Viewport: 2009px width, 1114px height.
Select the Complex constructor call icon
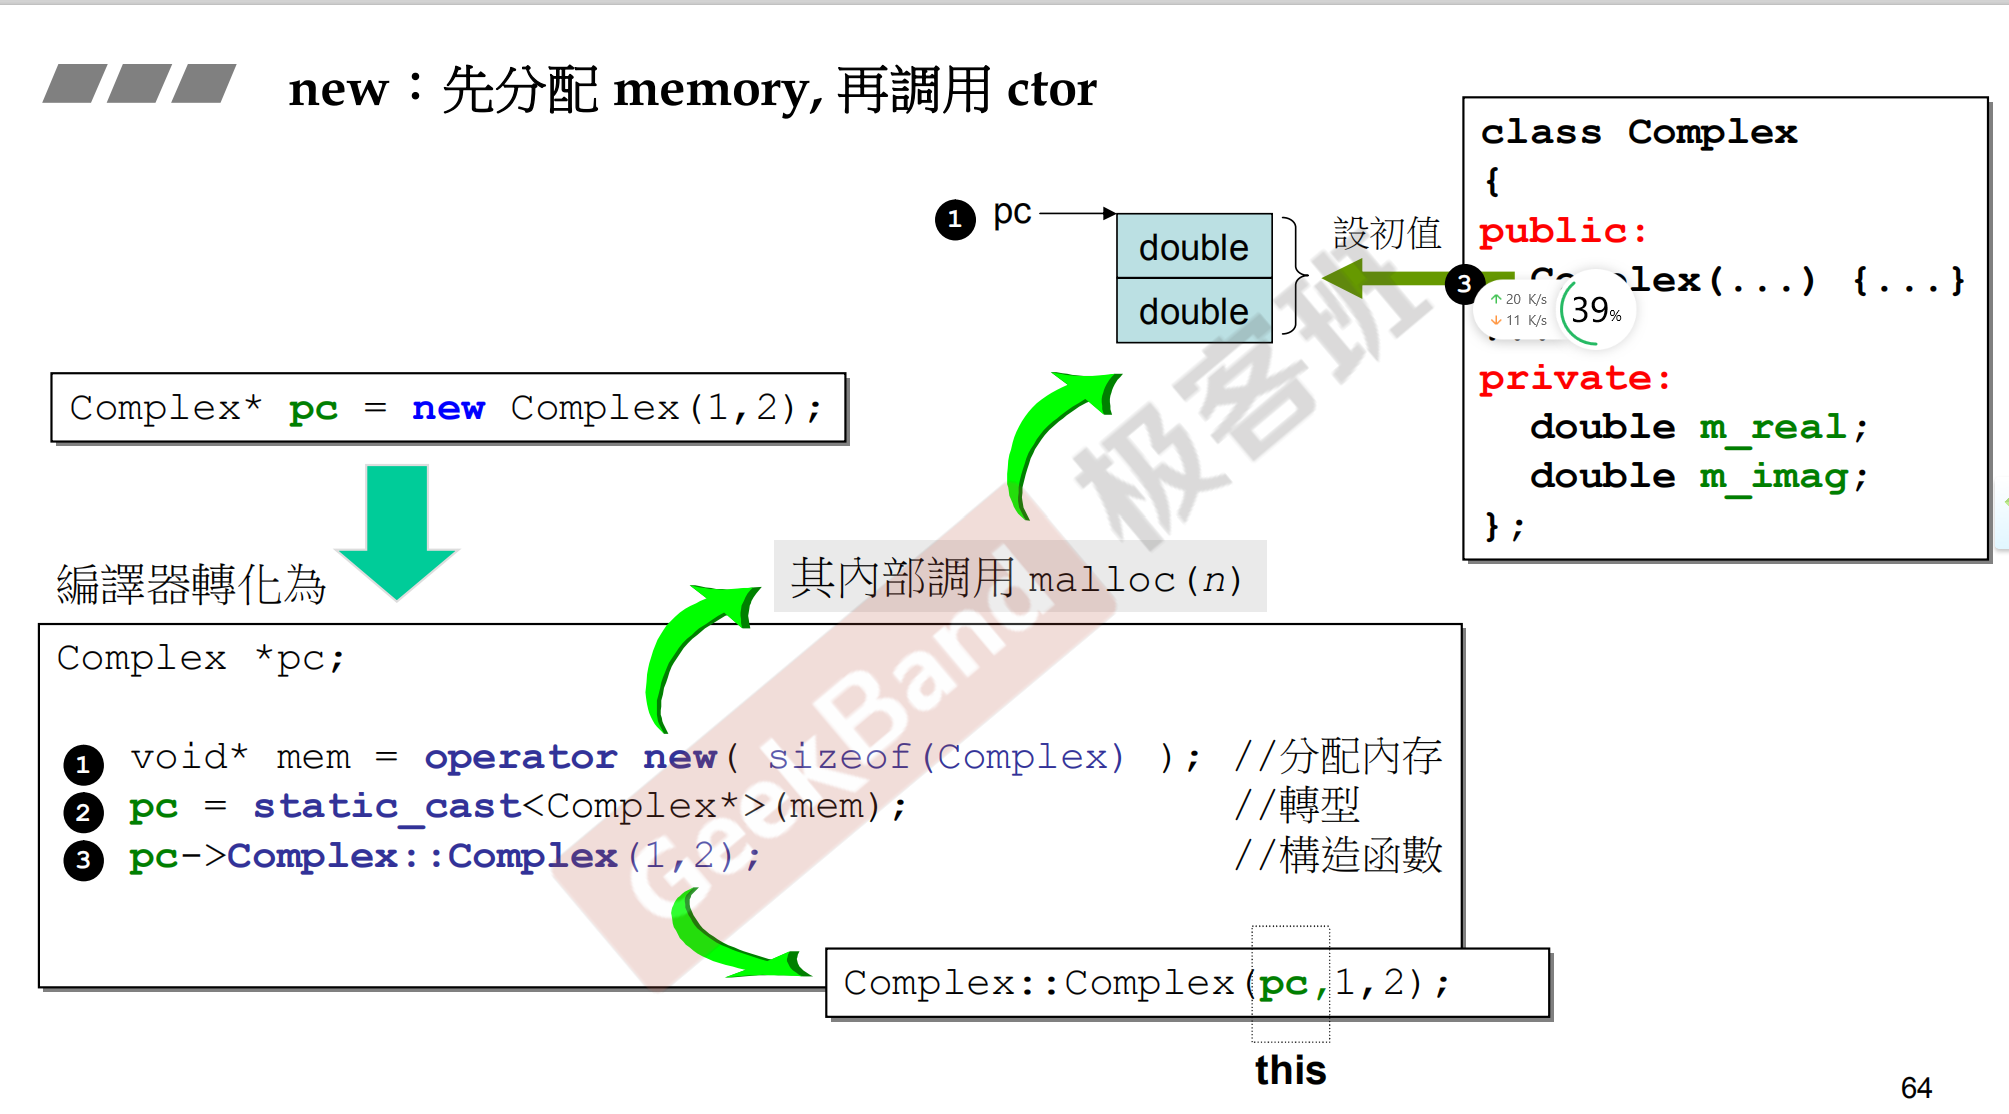click(x=1, y=3)
